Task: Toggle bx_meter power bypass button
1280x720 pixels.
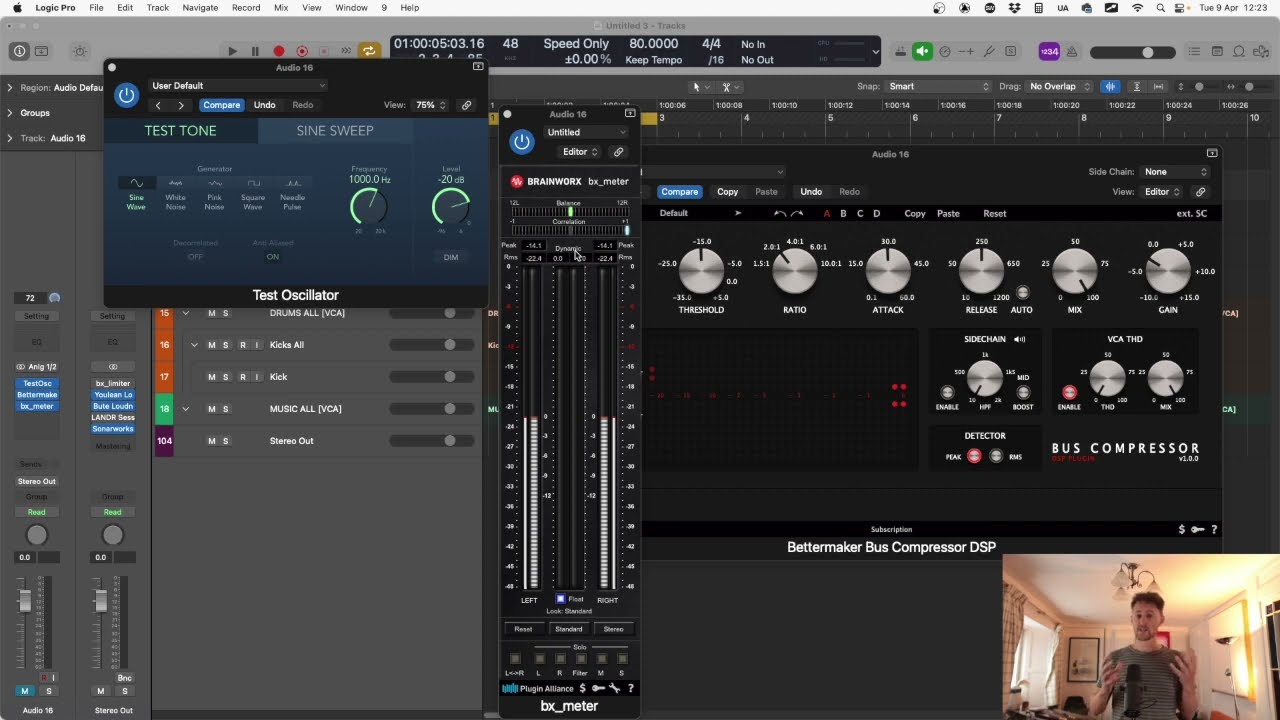Action: coord(522,142)
